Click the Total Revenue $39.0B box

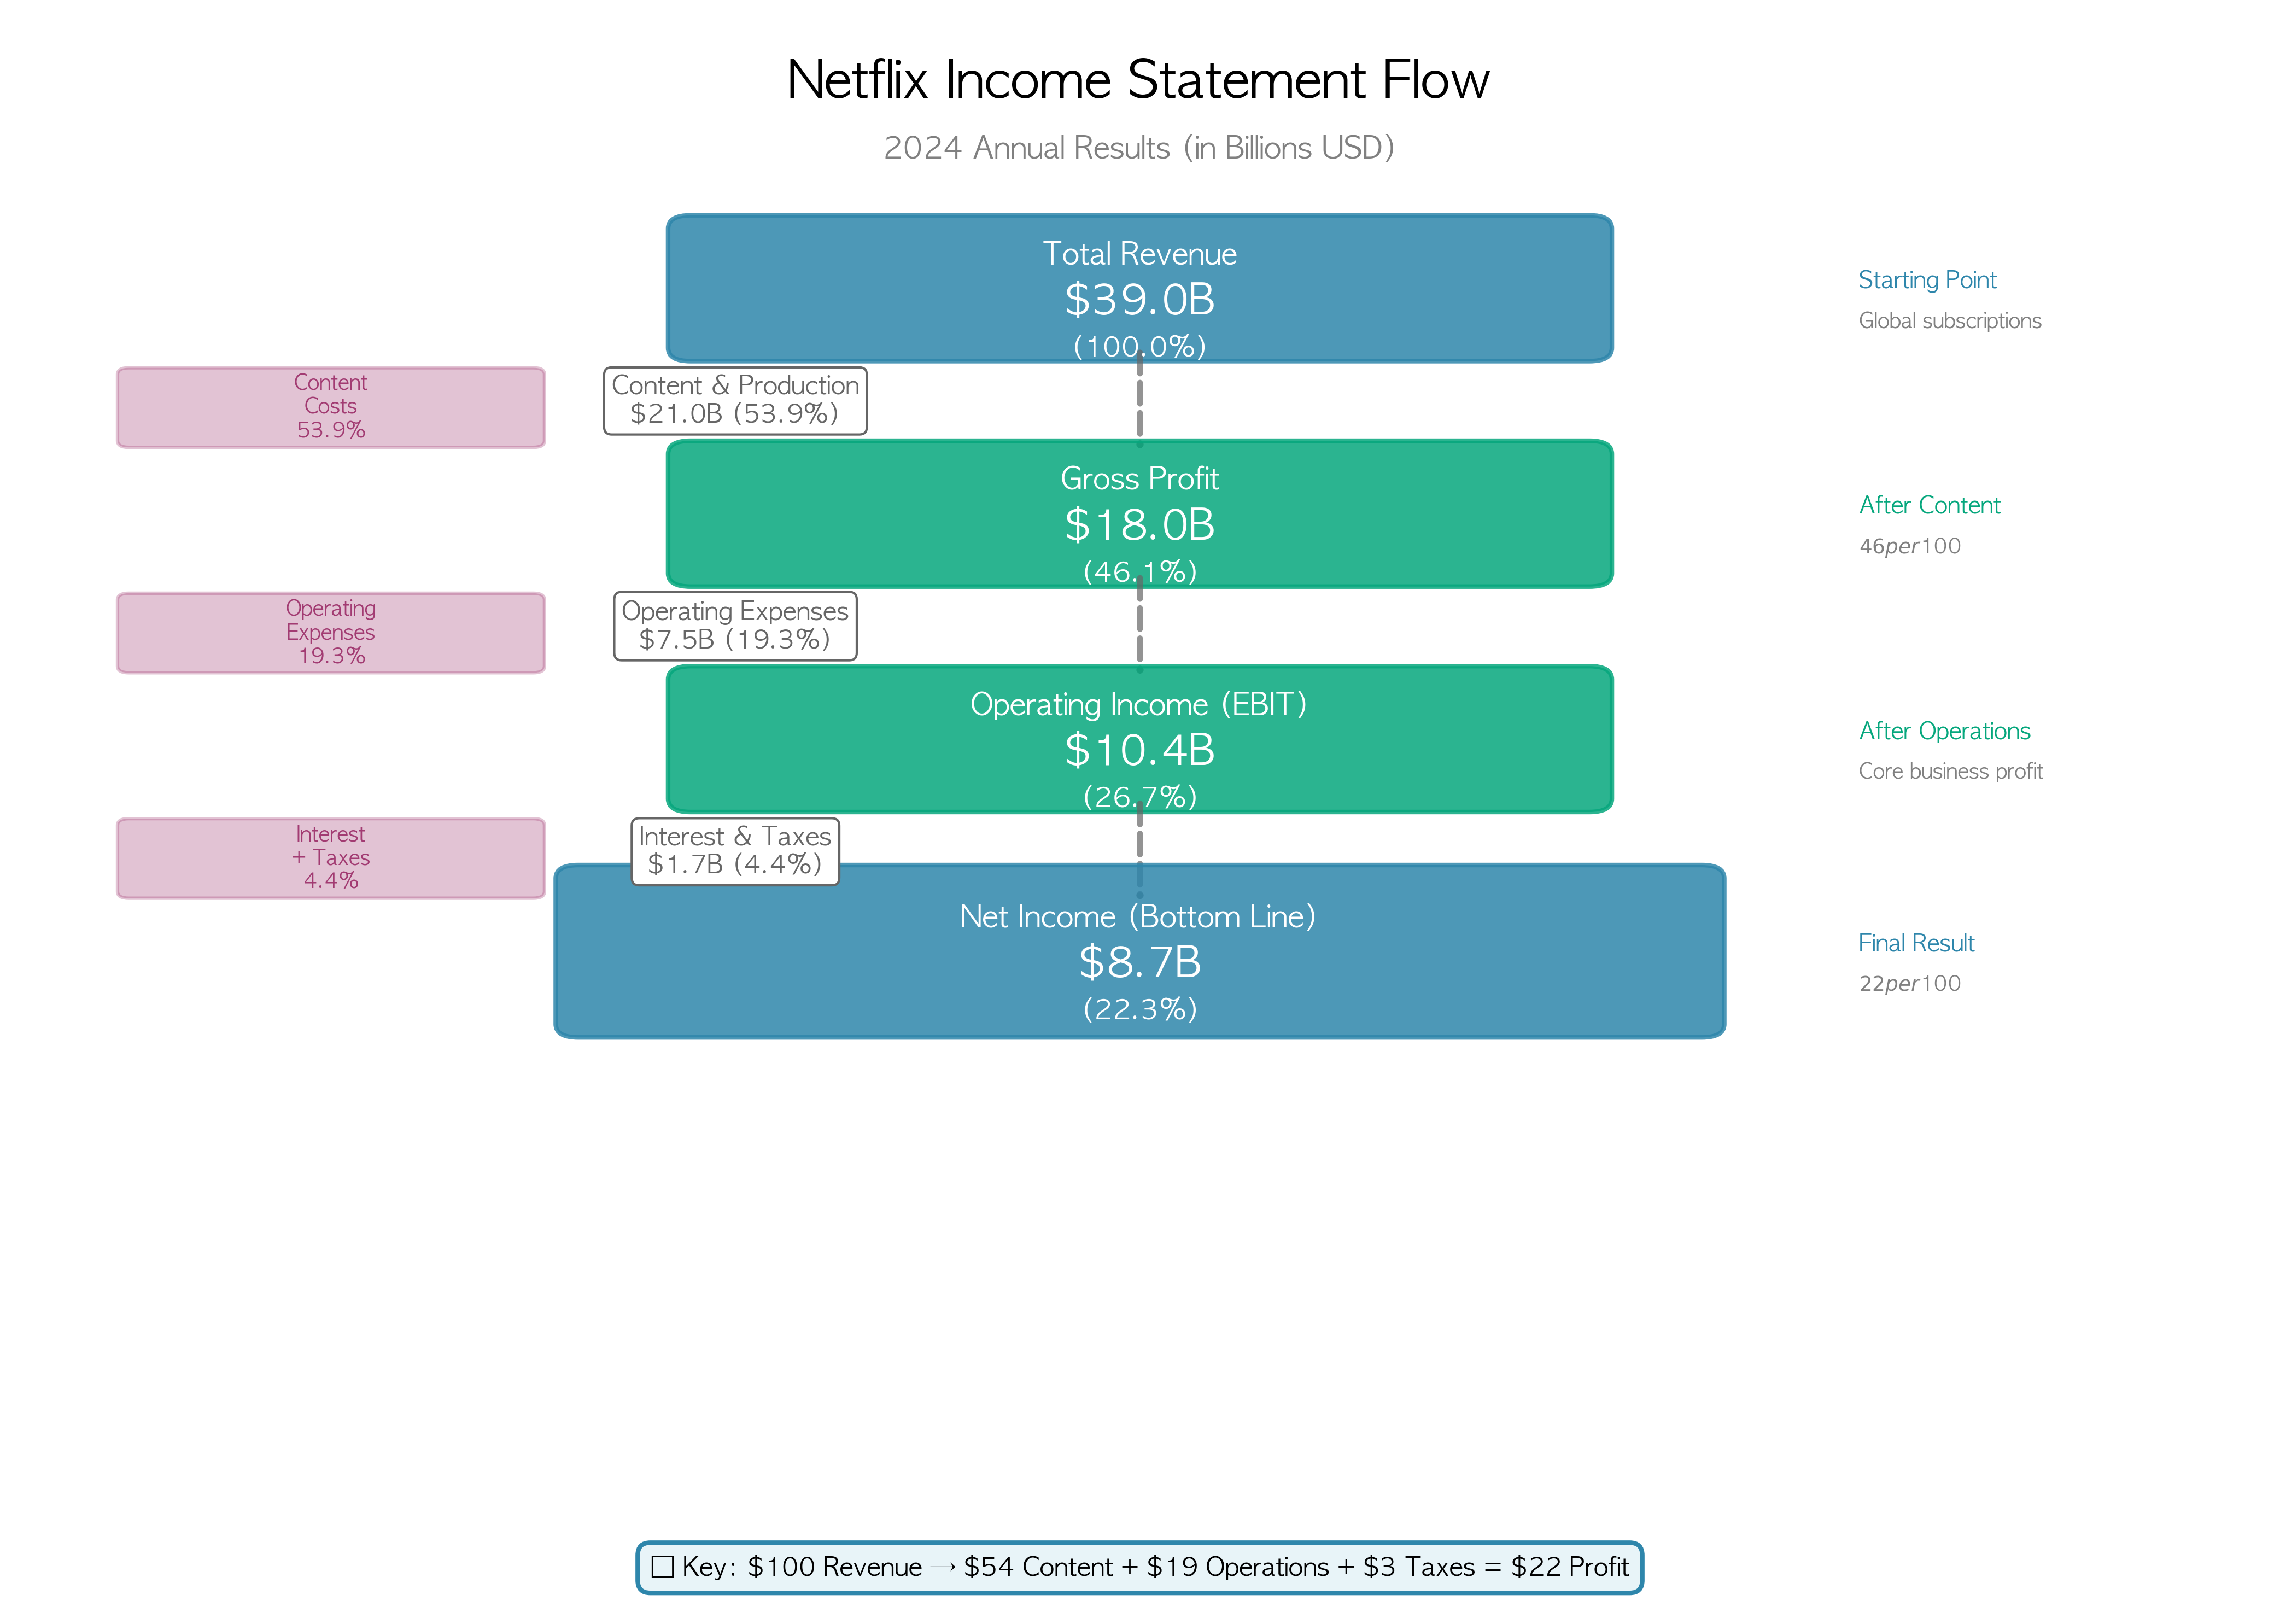1139,288
